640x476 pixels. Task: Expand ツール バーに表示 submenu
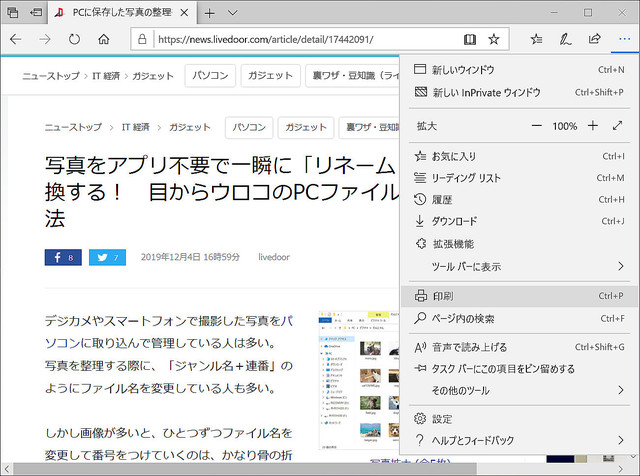[x=519, y=267]
